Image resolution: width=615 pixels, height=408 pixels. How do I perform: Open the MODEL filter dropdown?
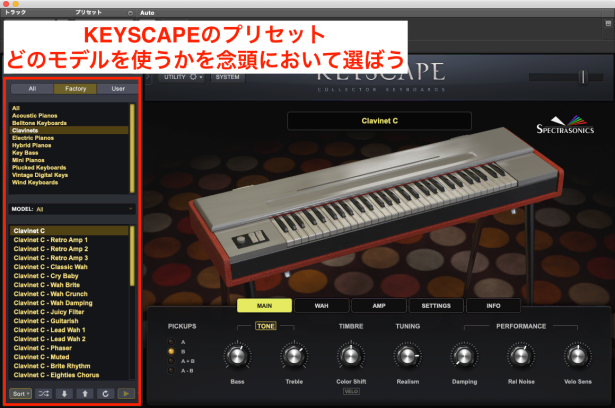point(73,209)
